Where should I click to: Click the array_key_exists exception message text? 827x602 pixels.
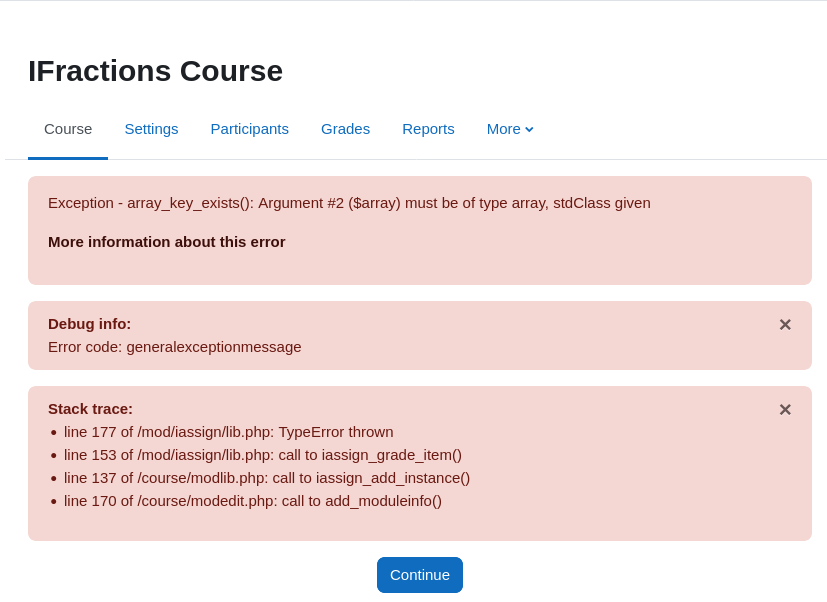tap(349, 203)
